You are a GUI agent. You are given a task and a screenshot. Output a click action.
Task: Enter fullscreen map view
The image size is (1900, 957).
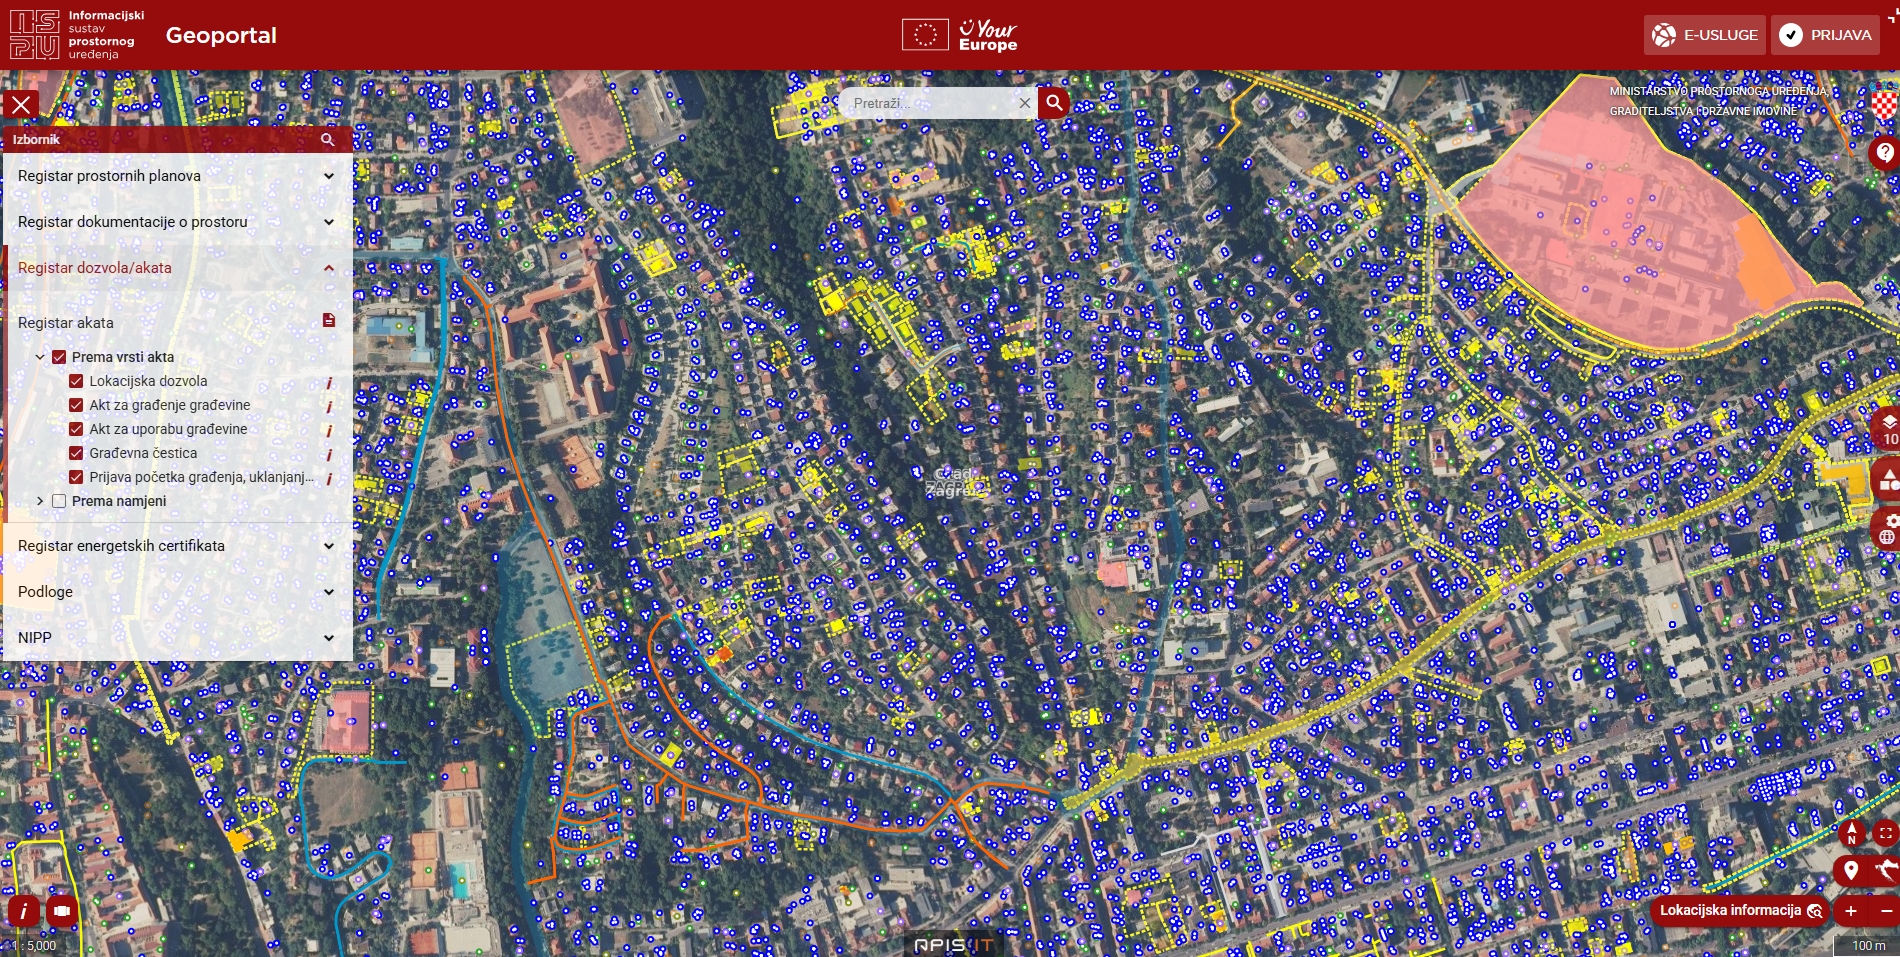pos(1885,833)
